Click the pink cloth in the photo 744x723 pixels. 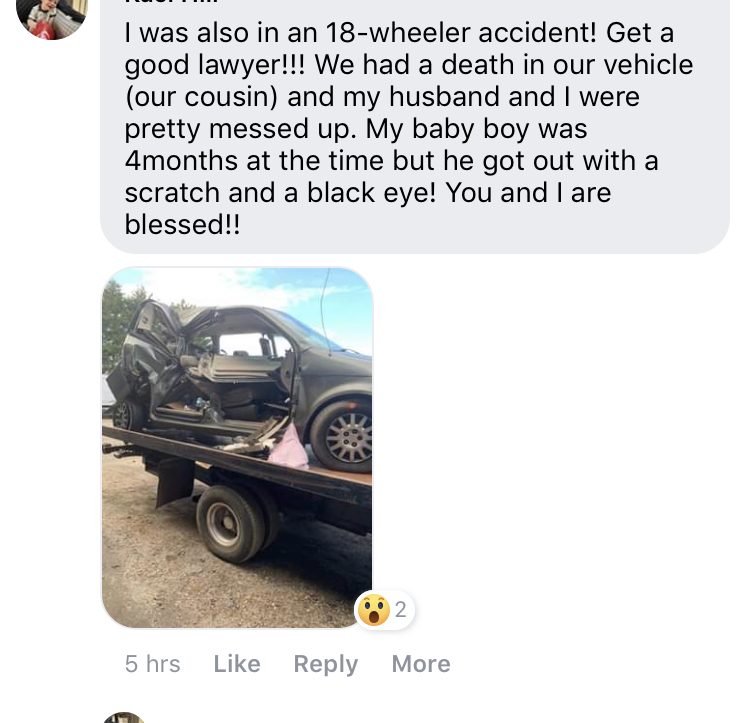(x=289, y=447)
